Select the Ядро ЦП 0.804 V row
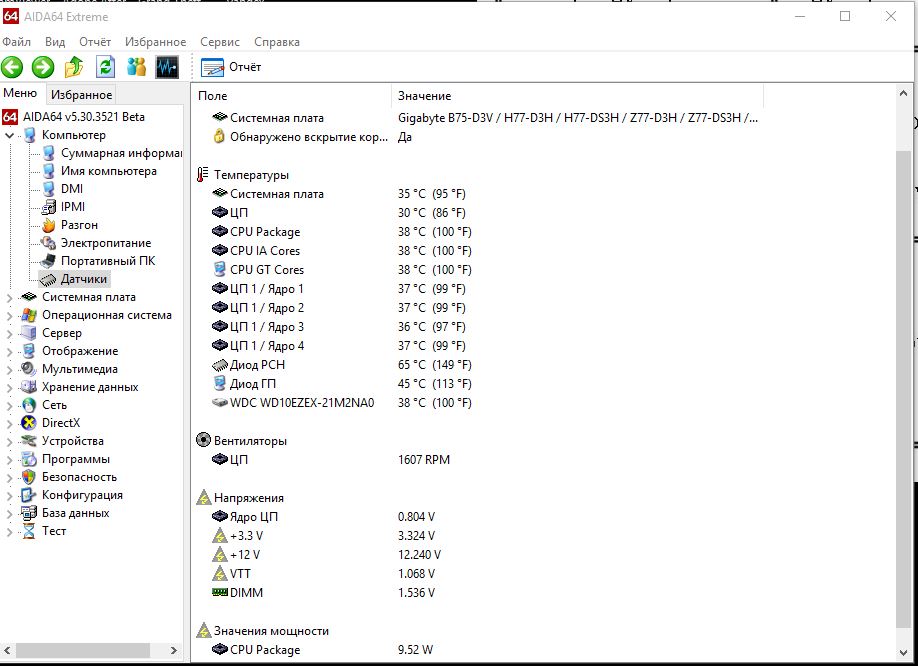The width and height of the screenshot is (918, 666). click(x=323, y=517)
